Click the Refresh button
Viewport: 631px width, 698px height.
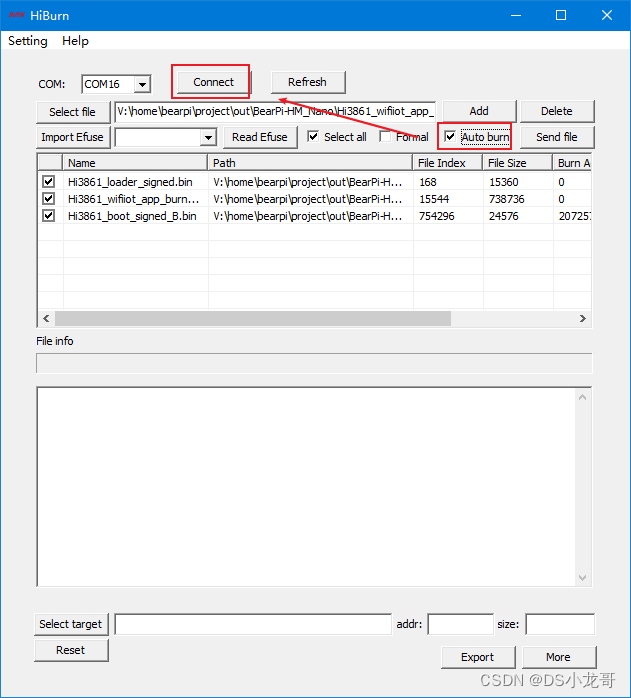tap(308, 82)
